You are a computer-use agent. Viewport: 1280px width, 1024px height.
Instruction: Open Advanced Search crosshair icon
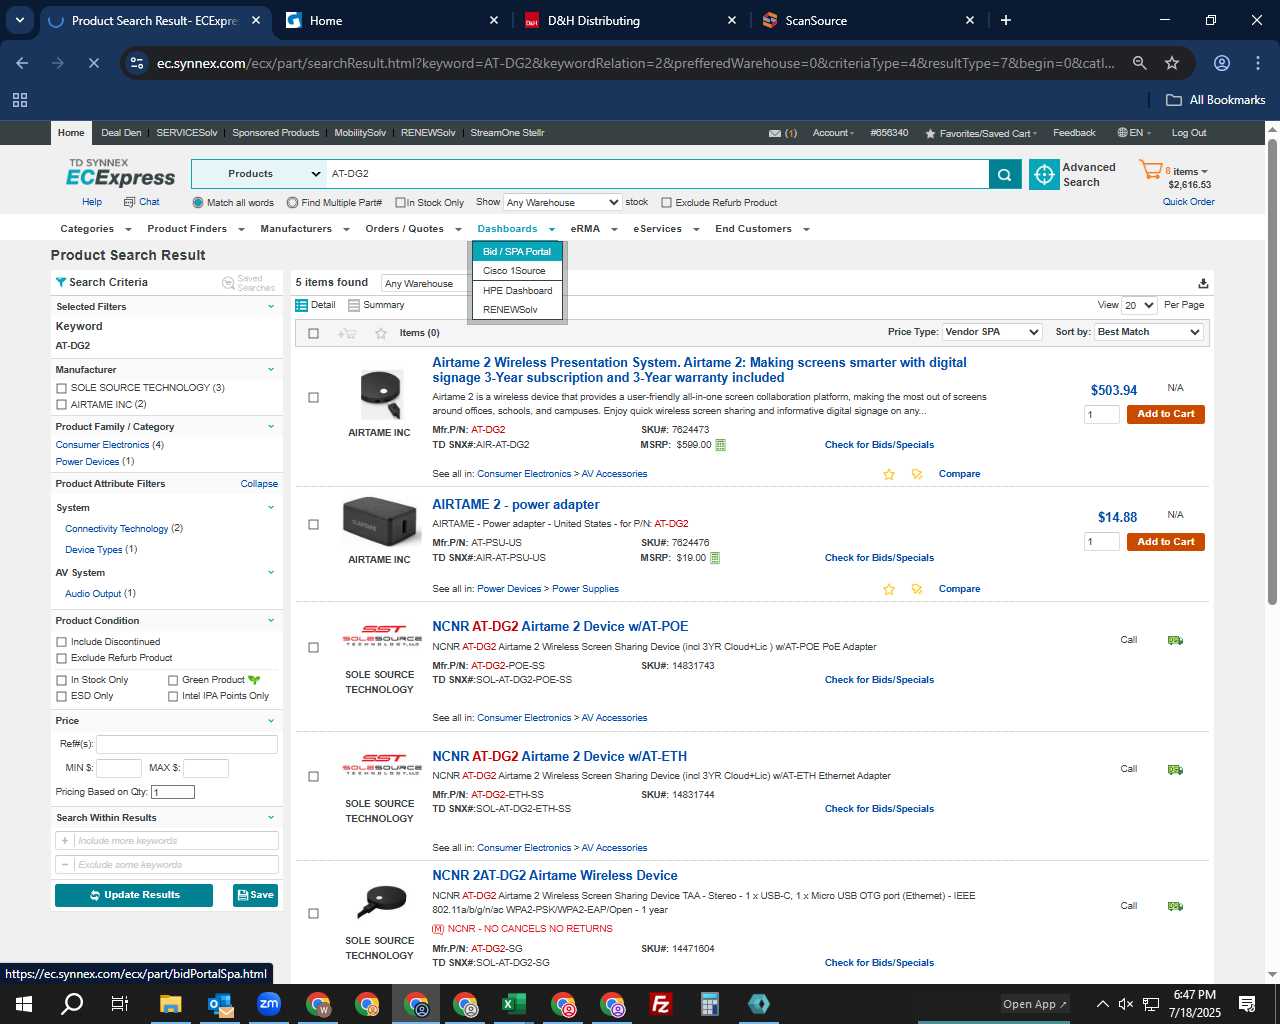(1044, 174)
